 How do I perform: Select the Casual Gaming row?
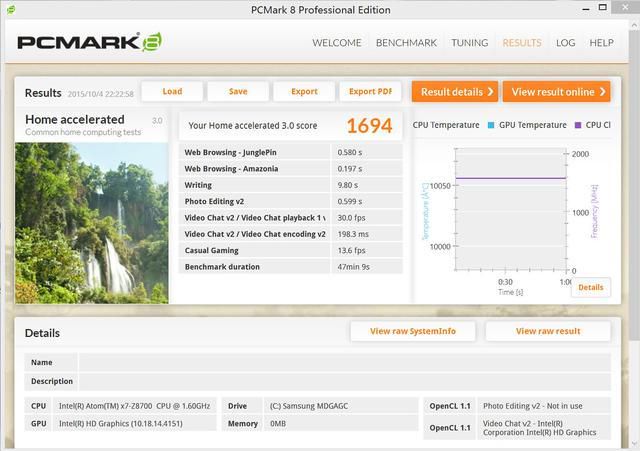291,250
